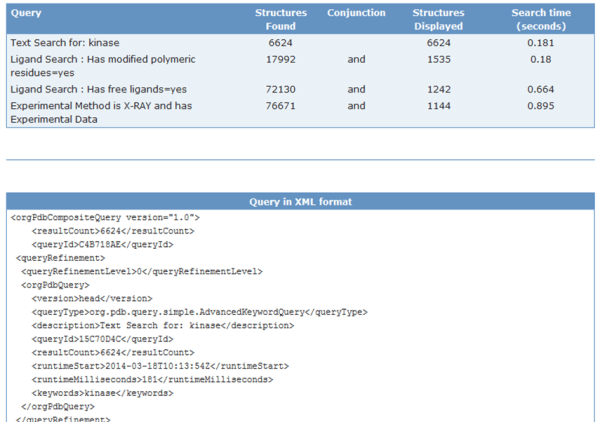Click structures found value 76671
This screenshot has height=422, width=600.
pyautogui.click(x=281, y=106)
